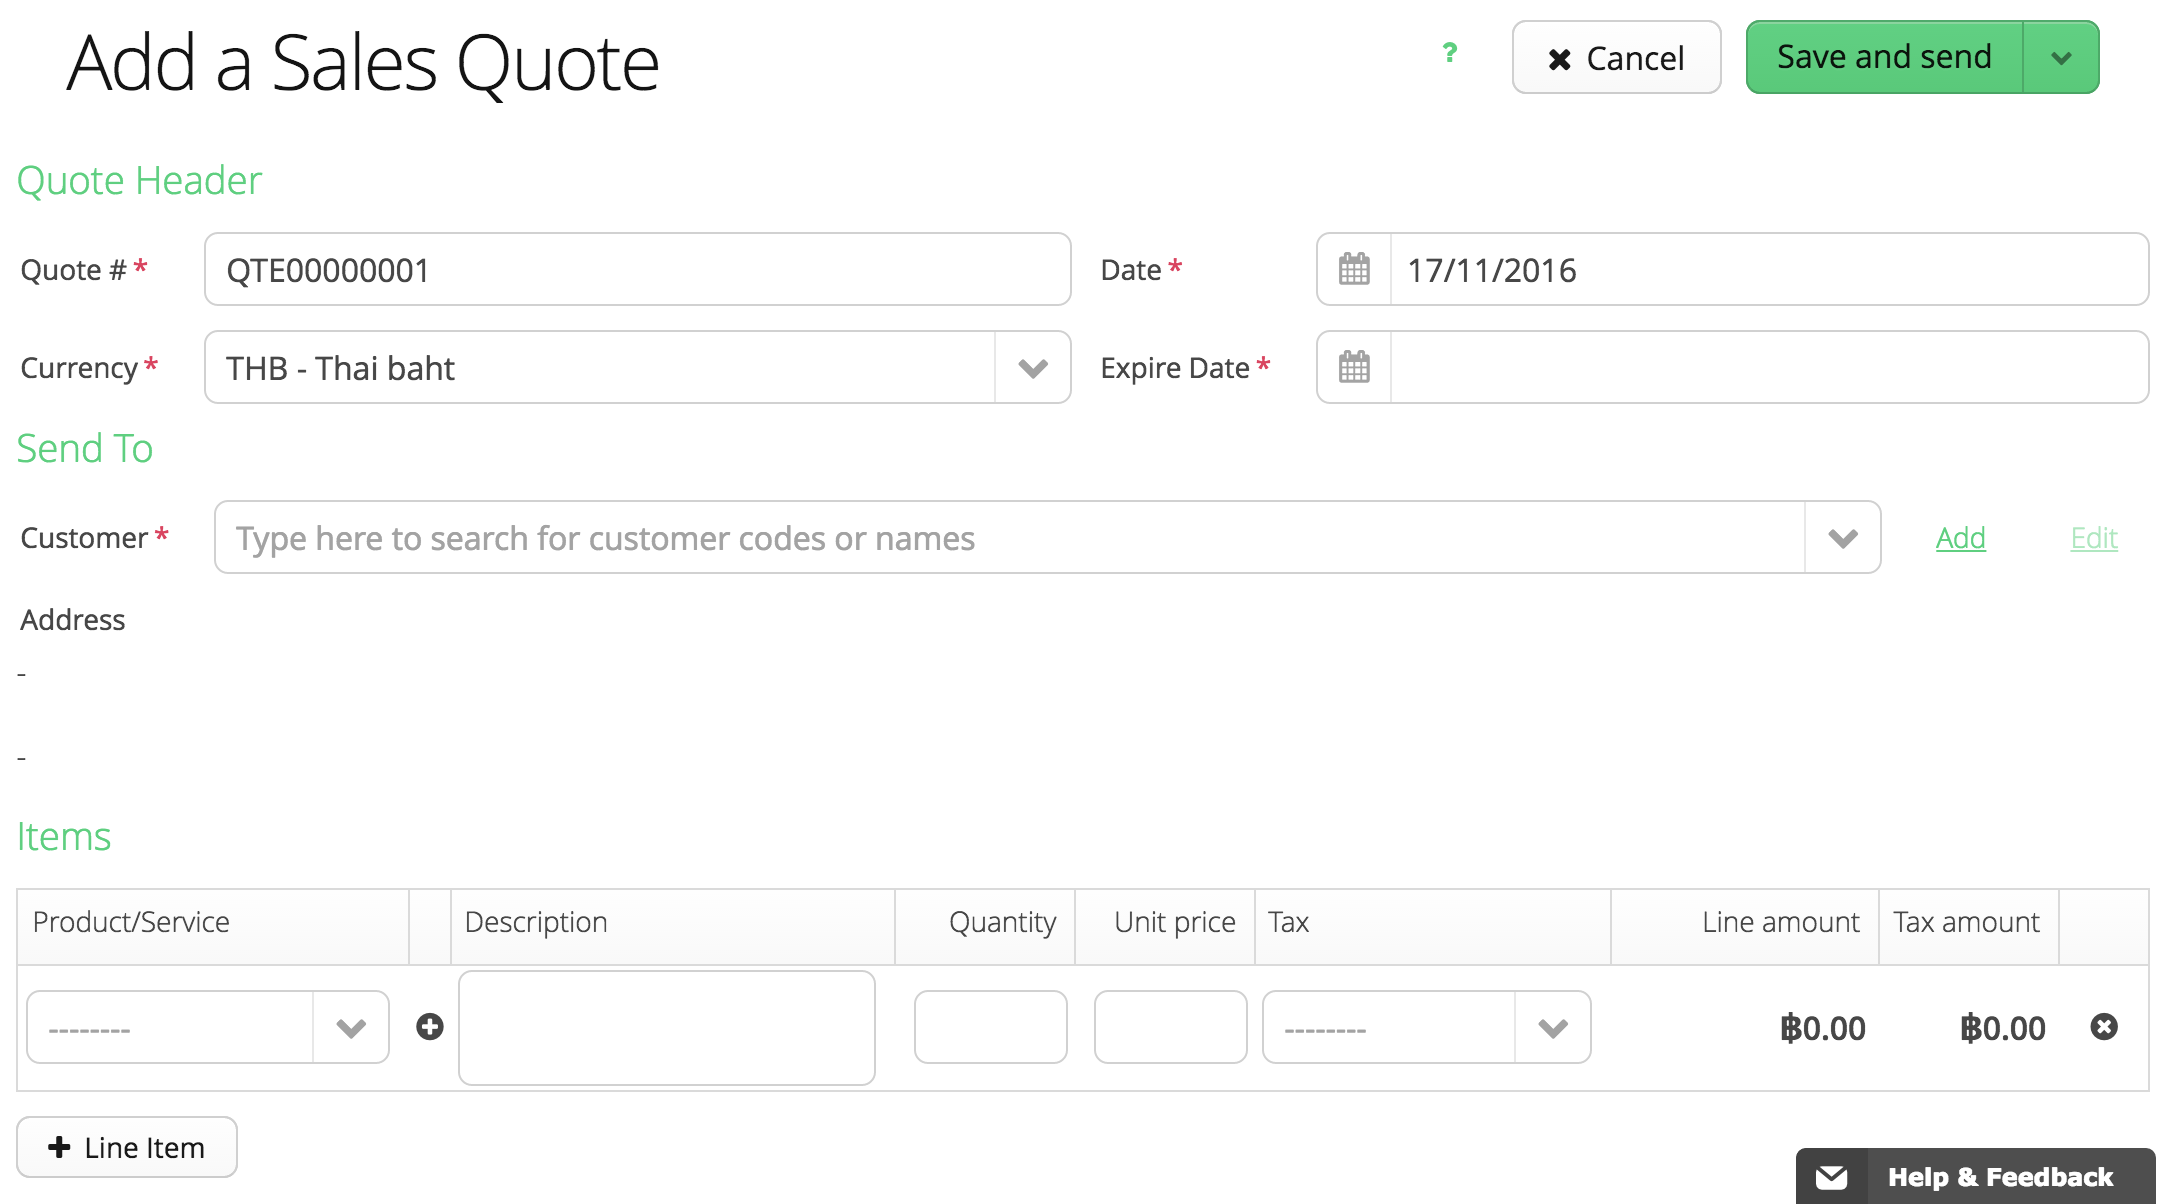Click the plus icon beside Product/Service
The width and height of the screenshot is (2166, 1204).
pos(430,1027)
